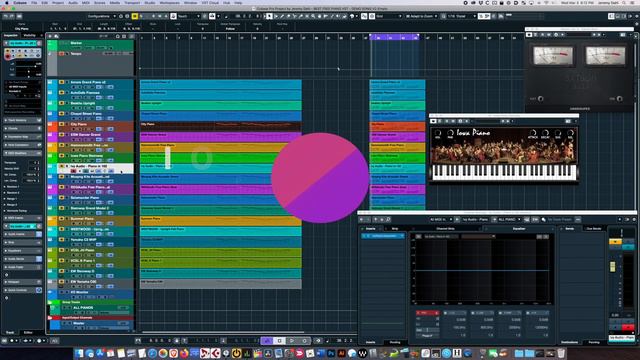Select the Channel Strip tab

click(x=445, y=229)
